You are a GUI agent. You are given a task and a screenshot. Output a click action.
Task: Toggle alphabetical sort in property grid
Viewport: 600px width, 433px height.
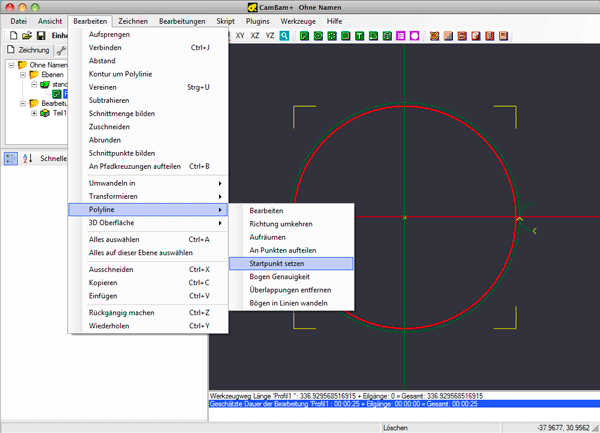pos(28,158)
